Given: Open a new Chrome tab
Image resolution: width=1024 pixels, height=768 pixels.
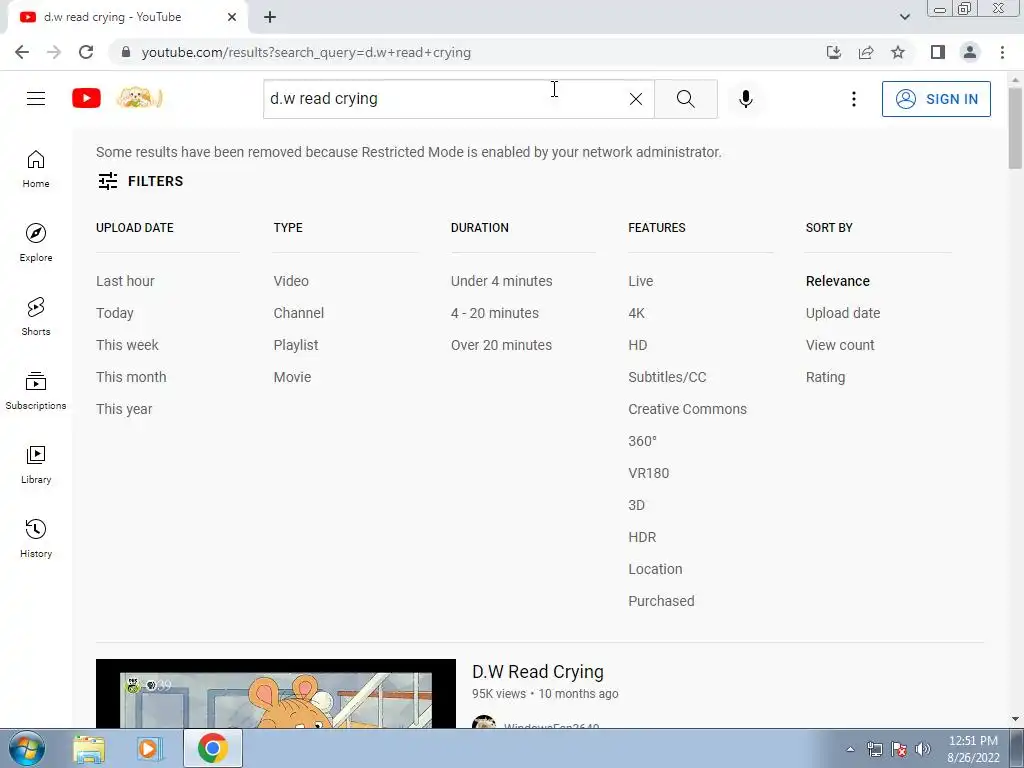Looking at the screenshot, I should [x=270, y=17].
